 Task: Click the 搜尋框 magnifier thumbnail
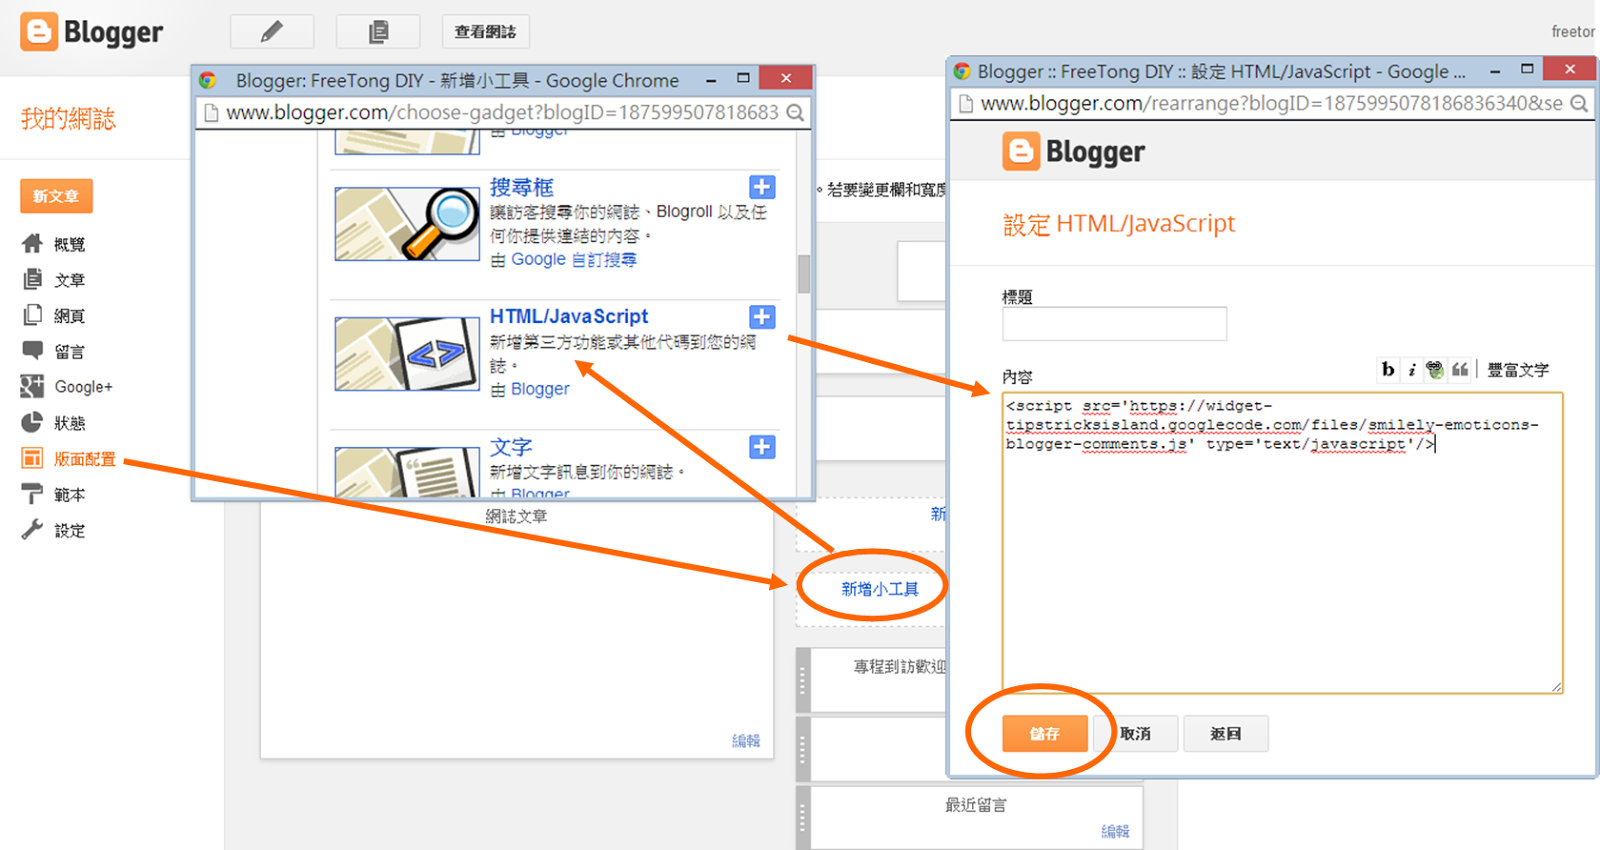pyautogui.click(x=407, y=224)
